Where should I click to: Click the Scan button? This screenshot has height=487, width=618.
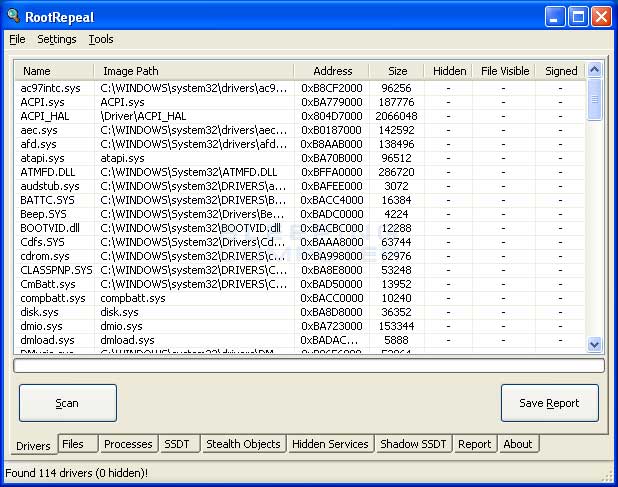point(68,403)
